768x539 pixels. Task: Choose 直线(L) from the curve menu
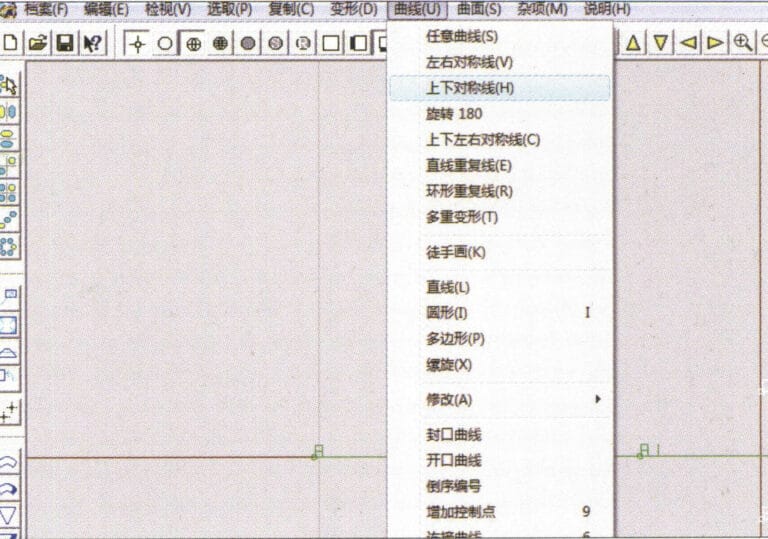point(501,287)
